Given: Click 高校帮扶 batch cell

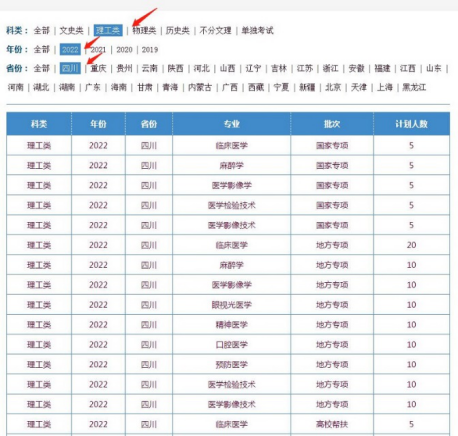Looking at the screenshot, I should click(332, 424).
